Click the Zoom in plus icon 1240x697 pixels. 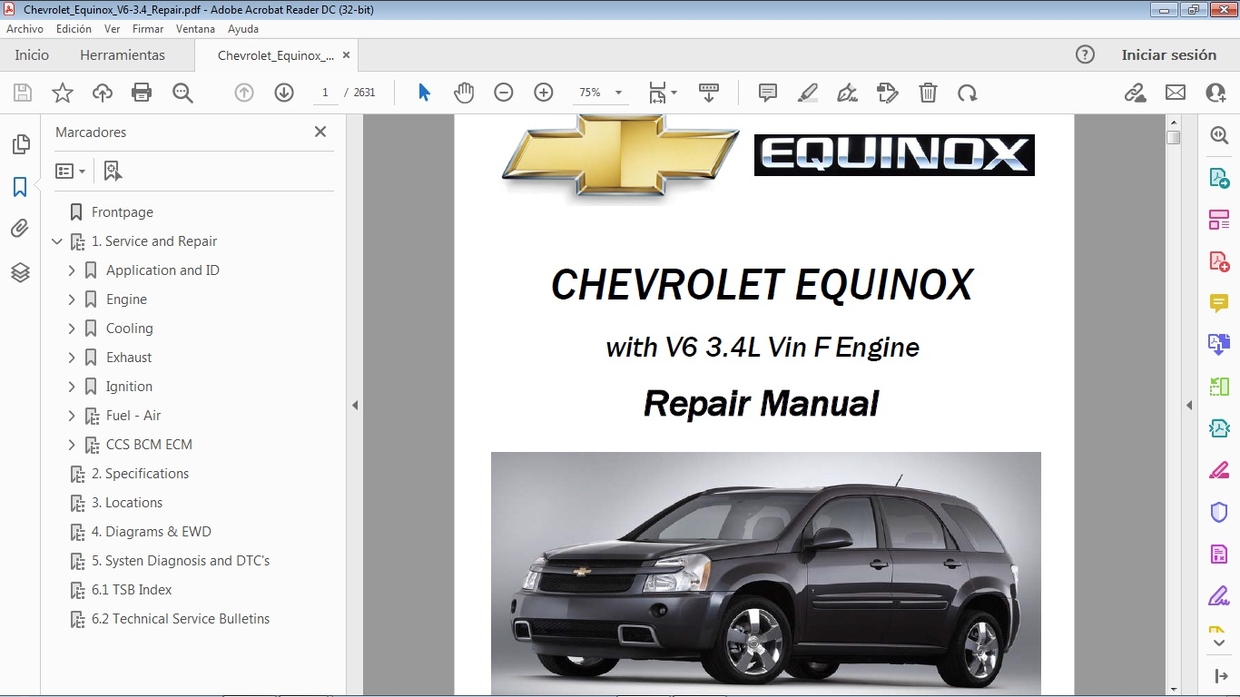544,93
